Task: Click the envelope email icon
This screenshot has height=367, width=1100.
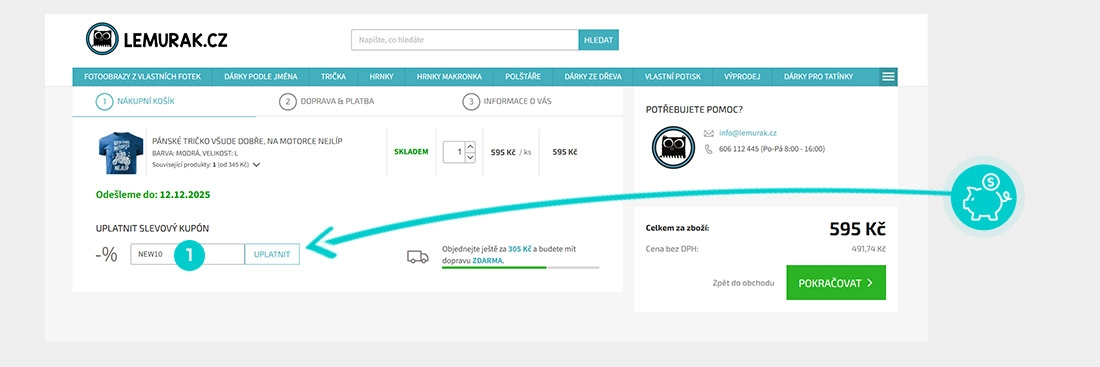Action: tap(709, 133)
